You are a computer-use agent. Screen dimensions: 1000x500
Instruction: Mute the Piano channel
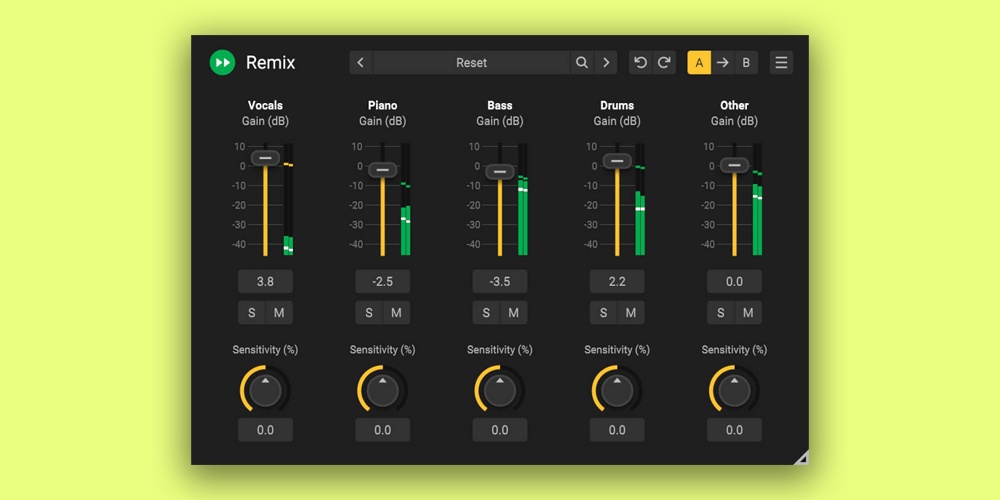point(396,313)
